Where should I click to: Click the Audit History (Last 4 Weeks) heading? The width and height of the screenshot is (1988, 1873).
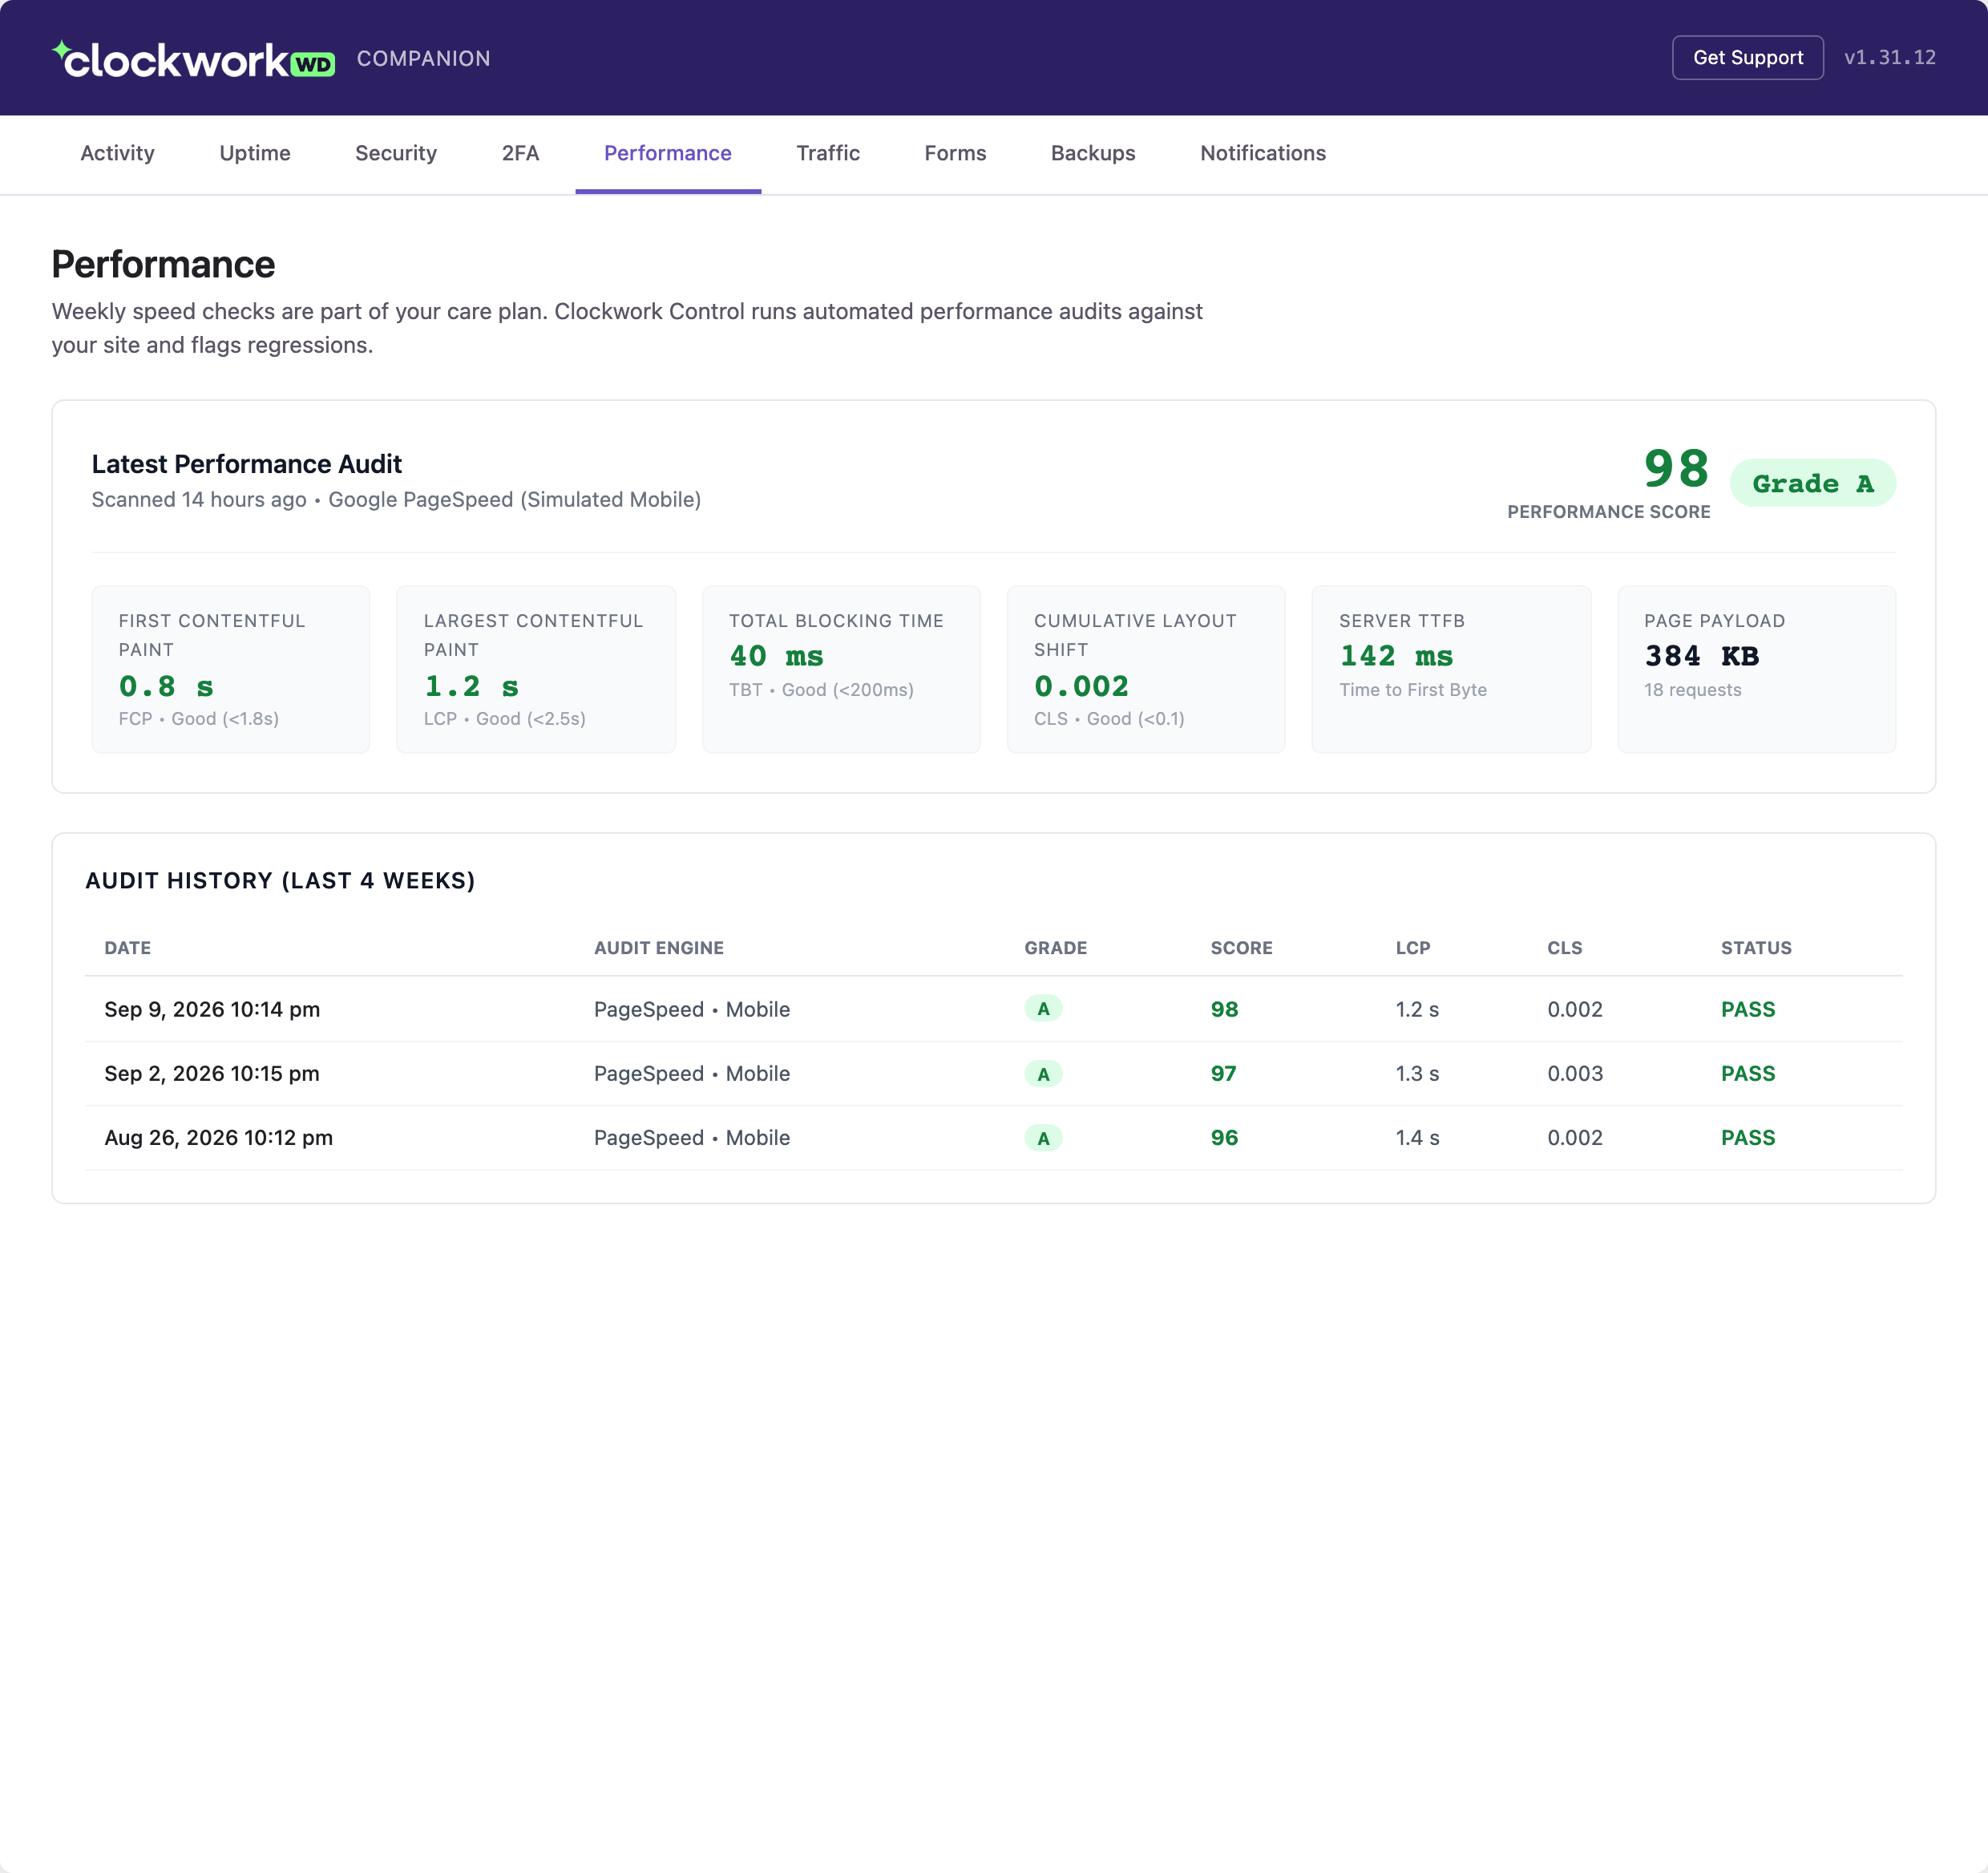tap(280, 880)
